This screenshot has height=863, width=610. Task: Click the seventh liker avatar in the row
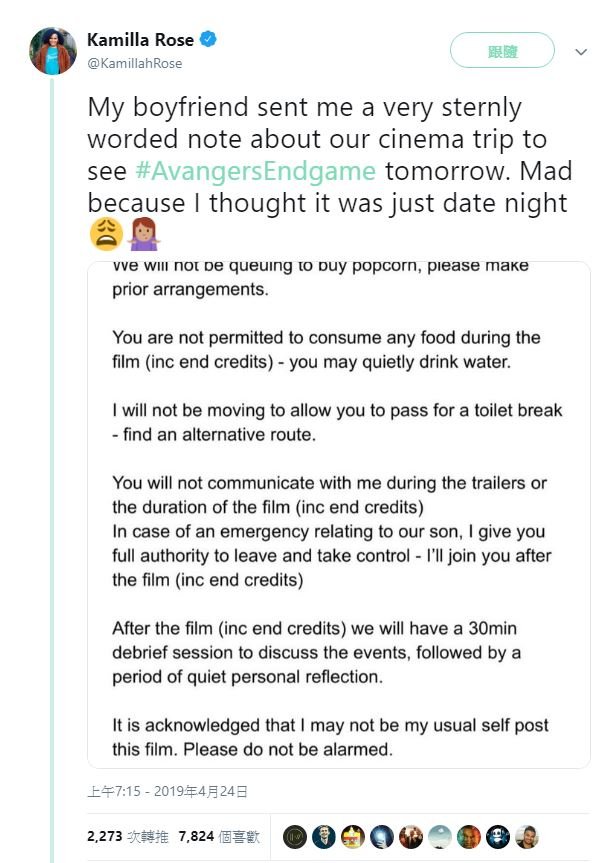469,836
